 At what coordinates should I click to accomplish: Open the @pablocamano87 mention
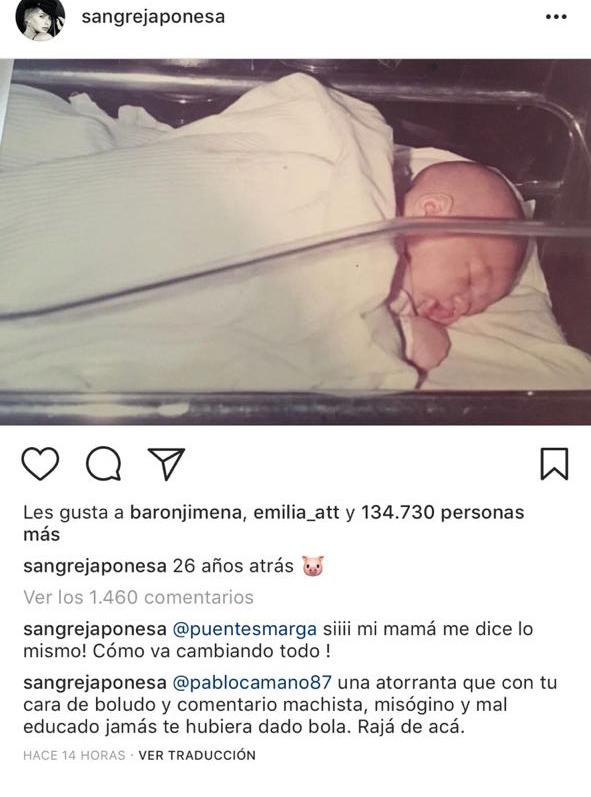(253, 683)
